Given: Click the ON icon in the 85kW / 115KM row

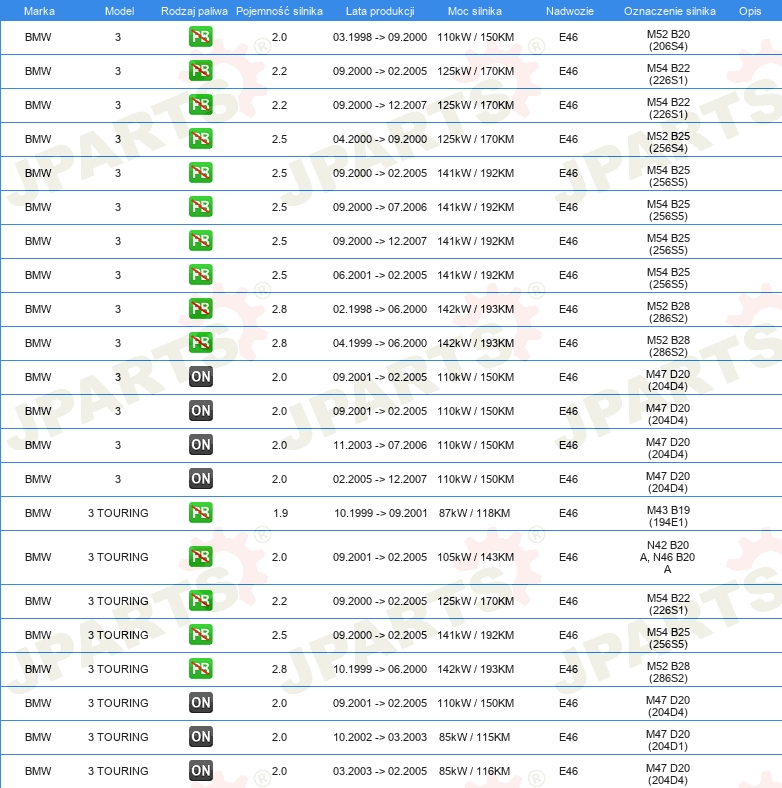Looking at the screenshot, I should (x=201, y=737).
